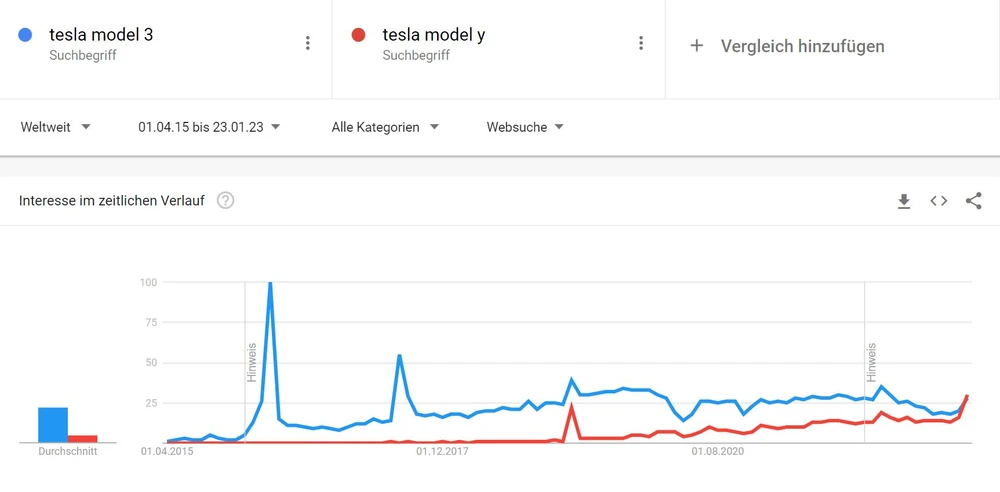Open options menu for tesla model 3
The image size is (1000, 492).
point(308,43)
